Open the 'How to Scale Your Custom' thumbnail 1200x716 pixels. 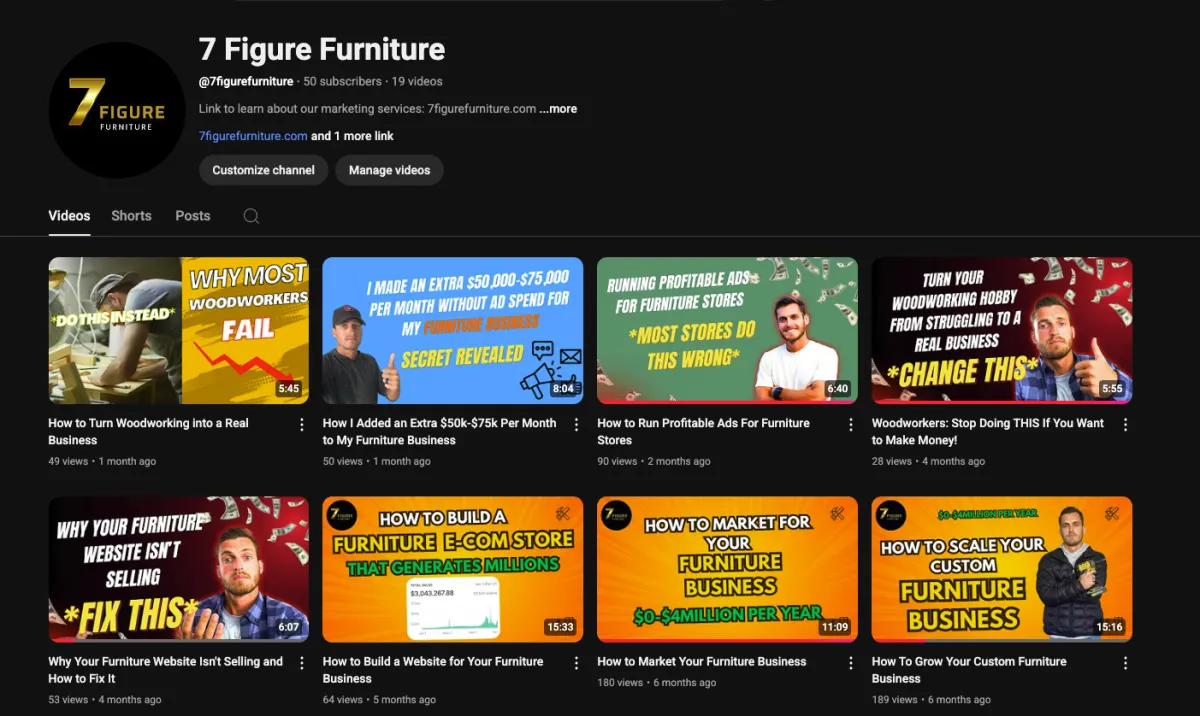coord(1002,569)
